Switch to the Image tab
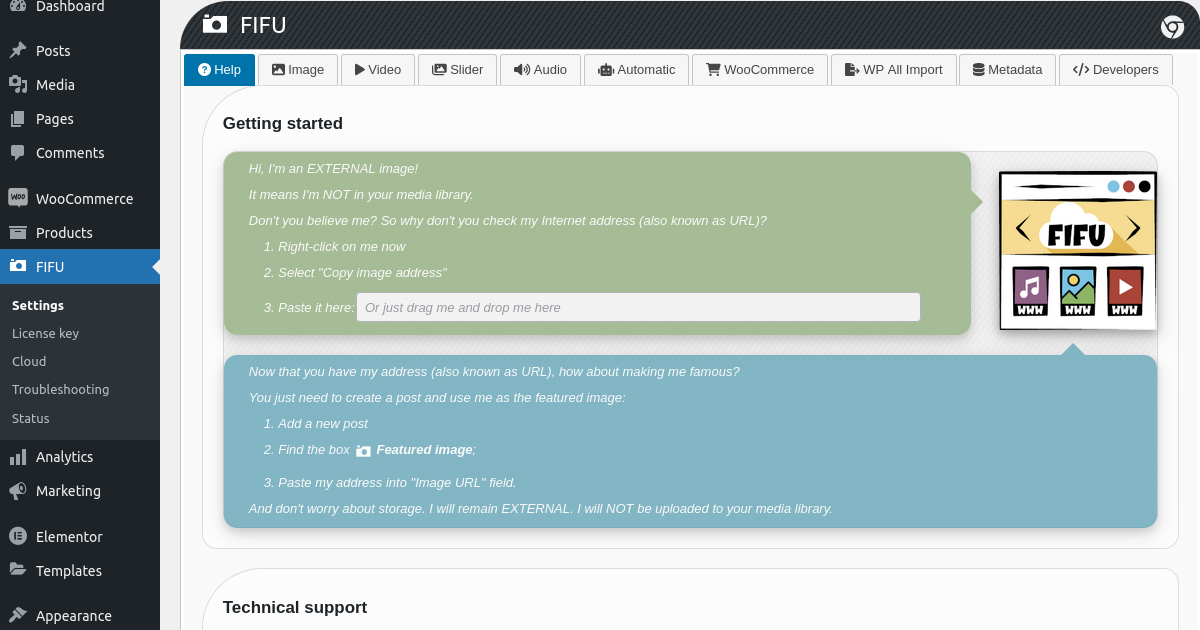 pos(298,70)
